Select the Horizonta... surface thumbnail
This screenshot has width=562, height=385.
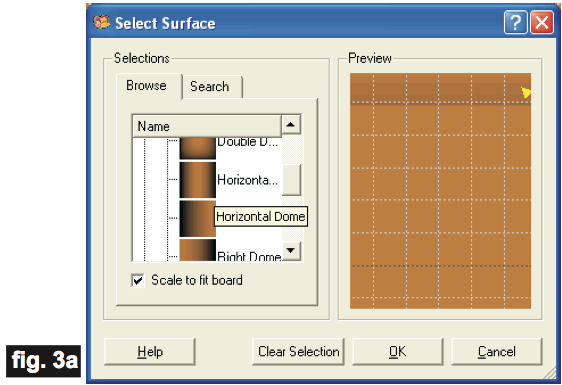[x=197, y=180]
